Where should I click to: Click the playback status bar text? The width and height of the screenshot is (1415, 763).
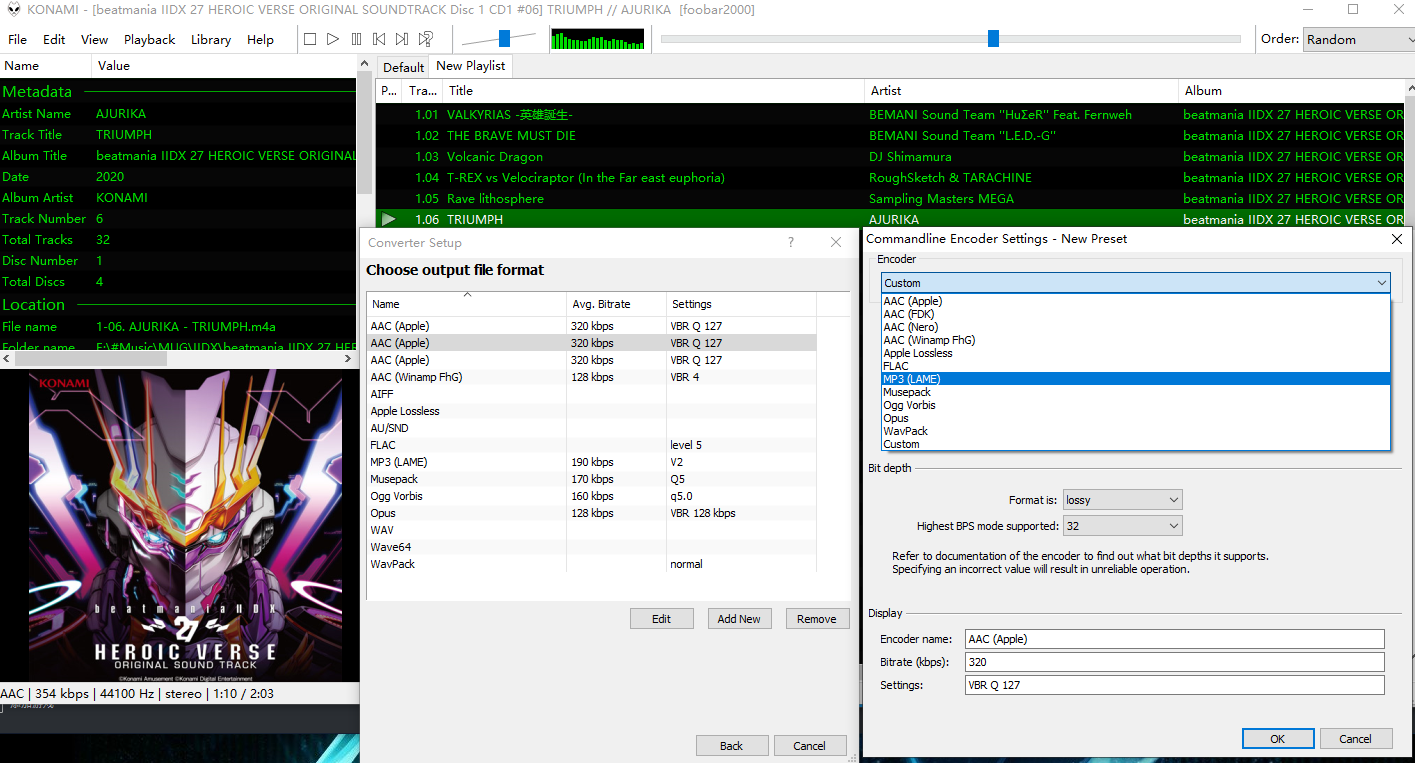(137, 694)
